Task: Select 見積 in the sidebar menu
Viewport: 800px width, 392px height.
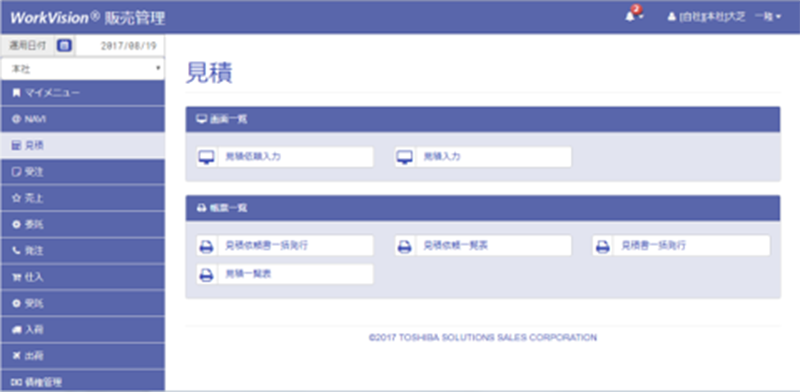Action: tap(83, 146)
